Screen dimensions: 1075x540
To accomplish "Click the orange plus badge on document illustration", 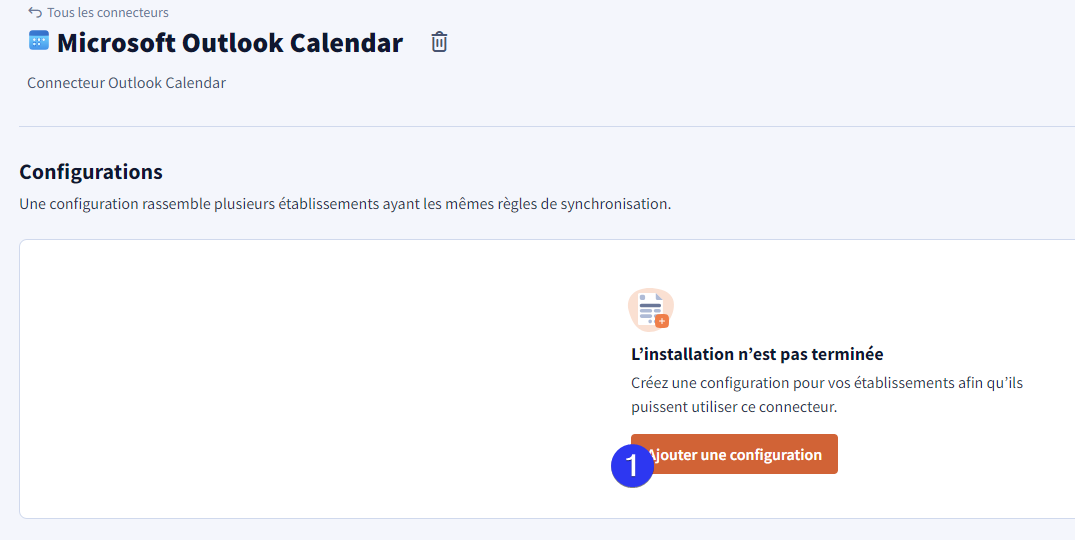I will tap(662, 321).
